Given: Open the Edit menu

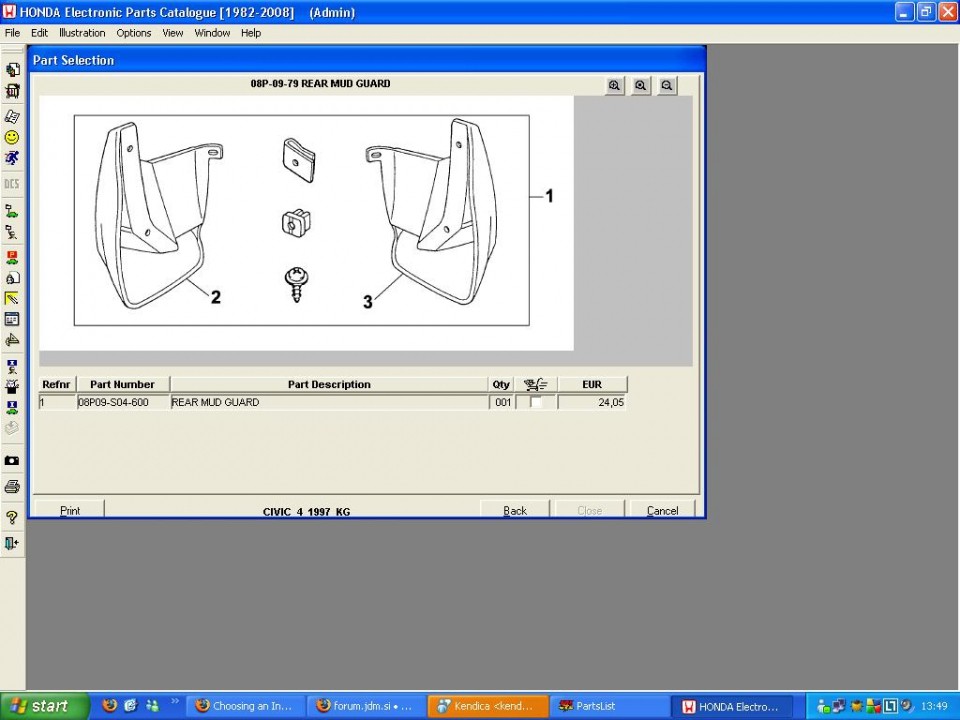Looking at the screenshot, I should click(x=39, y=33).
